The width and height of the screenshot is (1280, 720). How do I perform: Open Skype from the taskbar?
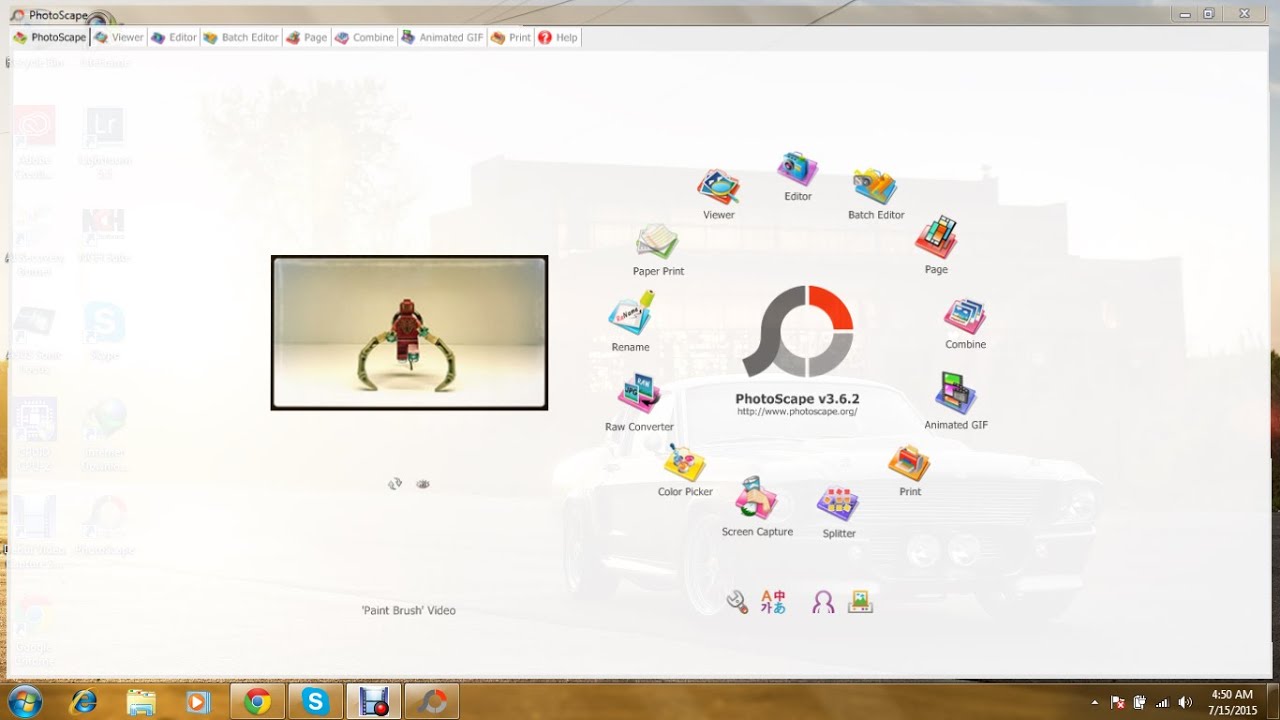click(316, 701)
